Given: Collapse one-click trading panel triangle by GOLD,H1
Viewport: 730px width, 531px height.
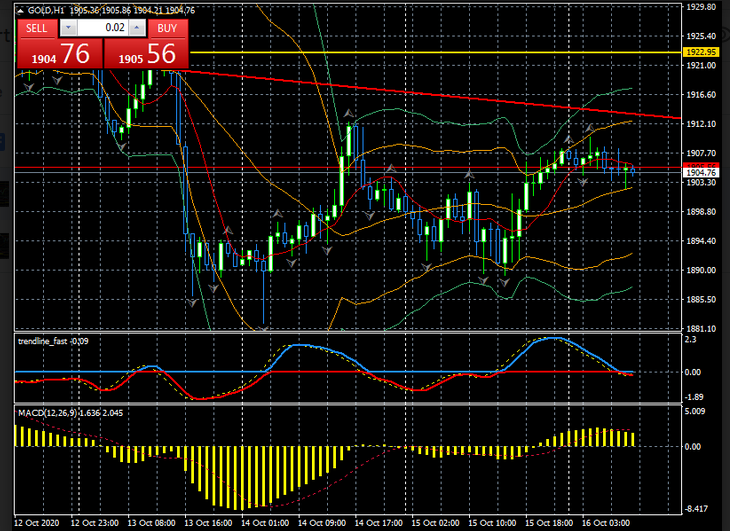Looking at the screenshot, I should pos(20,9).
